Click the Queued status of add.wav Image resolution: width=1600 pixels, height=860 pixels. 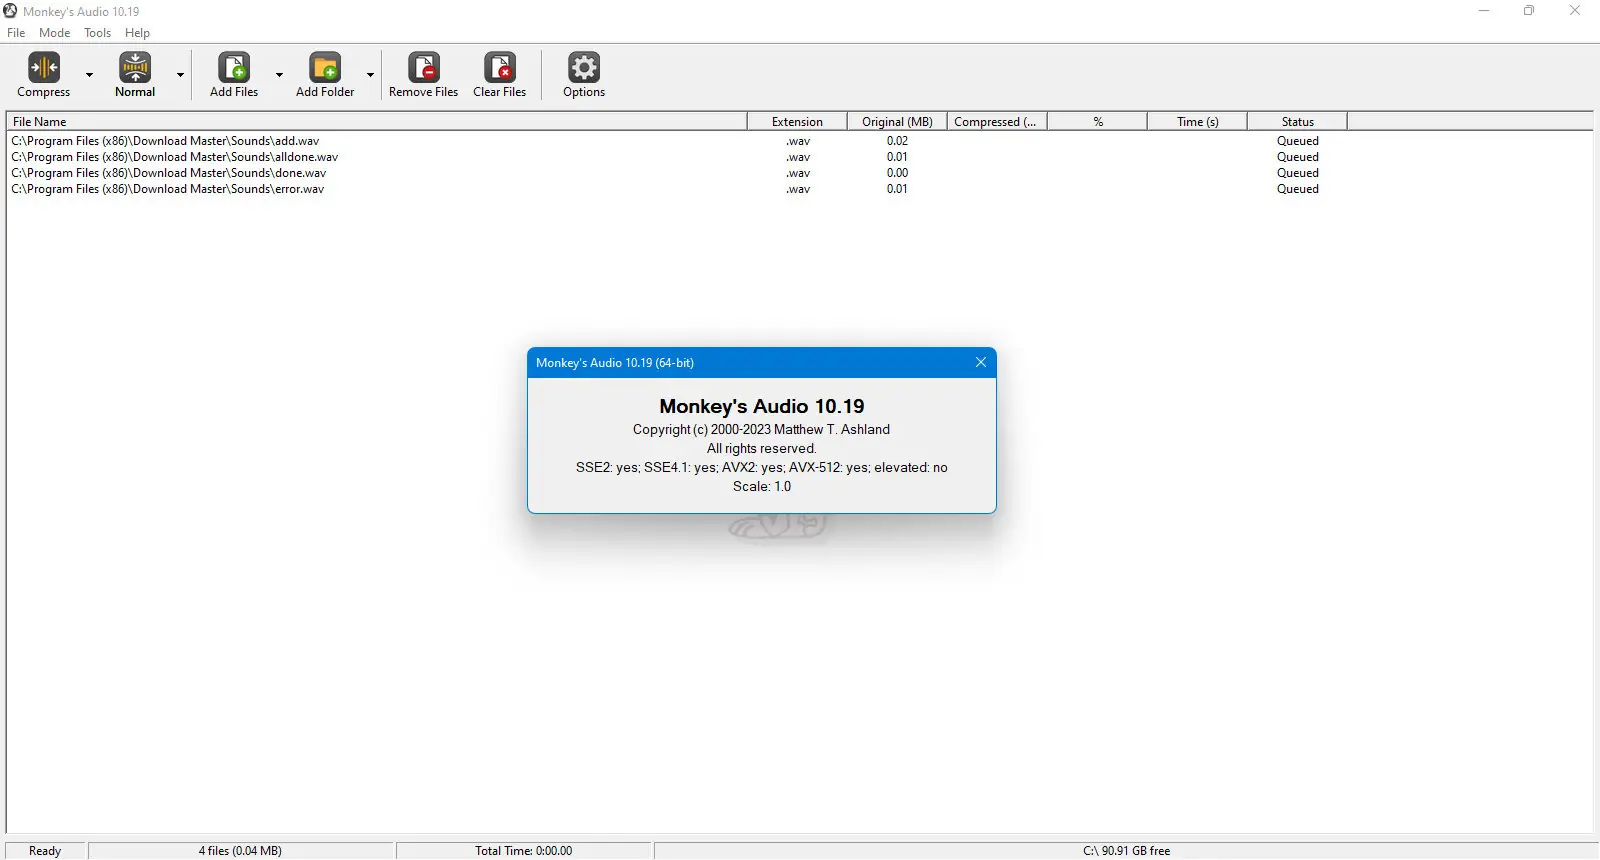tap(1298, 141)
